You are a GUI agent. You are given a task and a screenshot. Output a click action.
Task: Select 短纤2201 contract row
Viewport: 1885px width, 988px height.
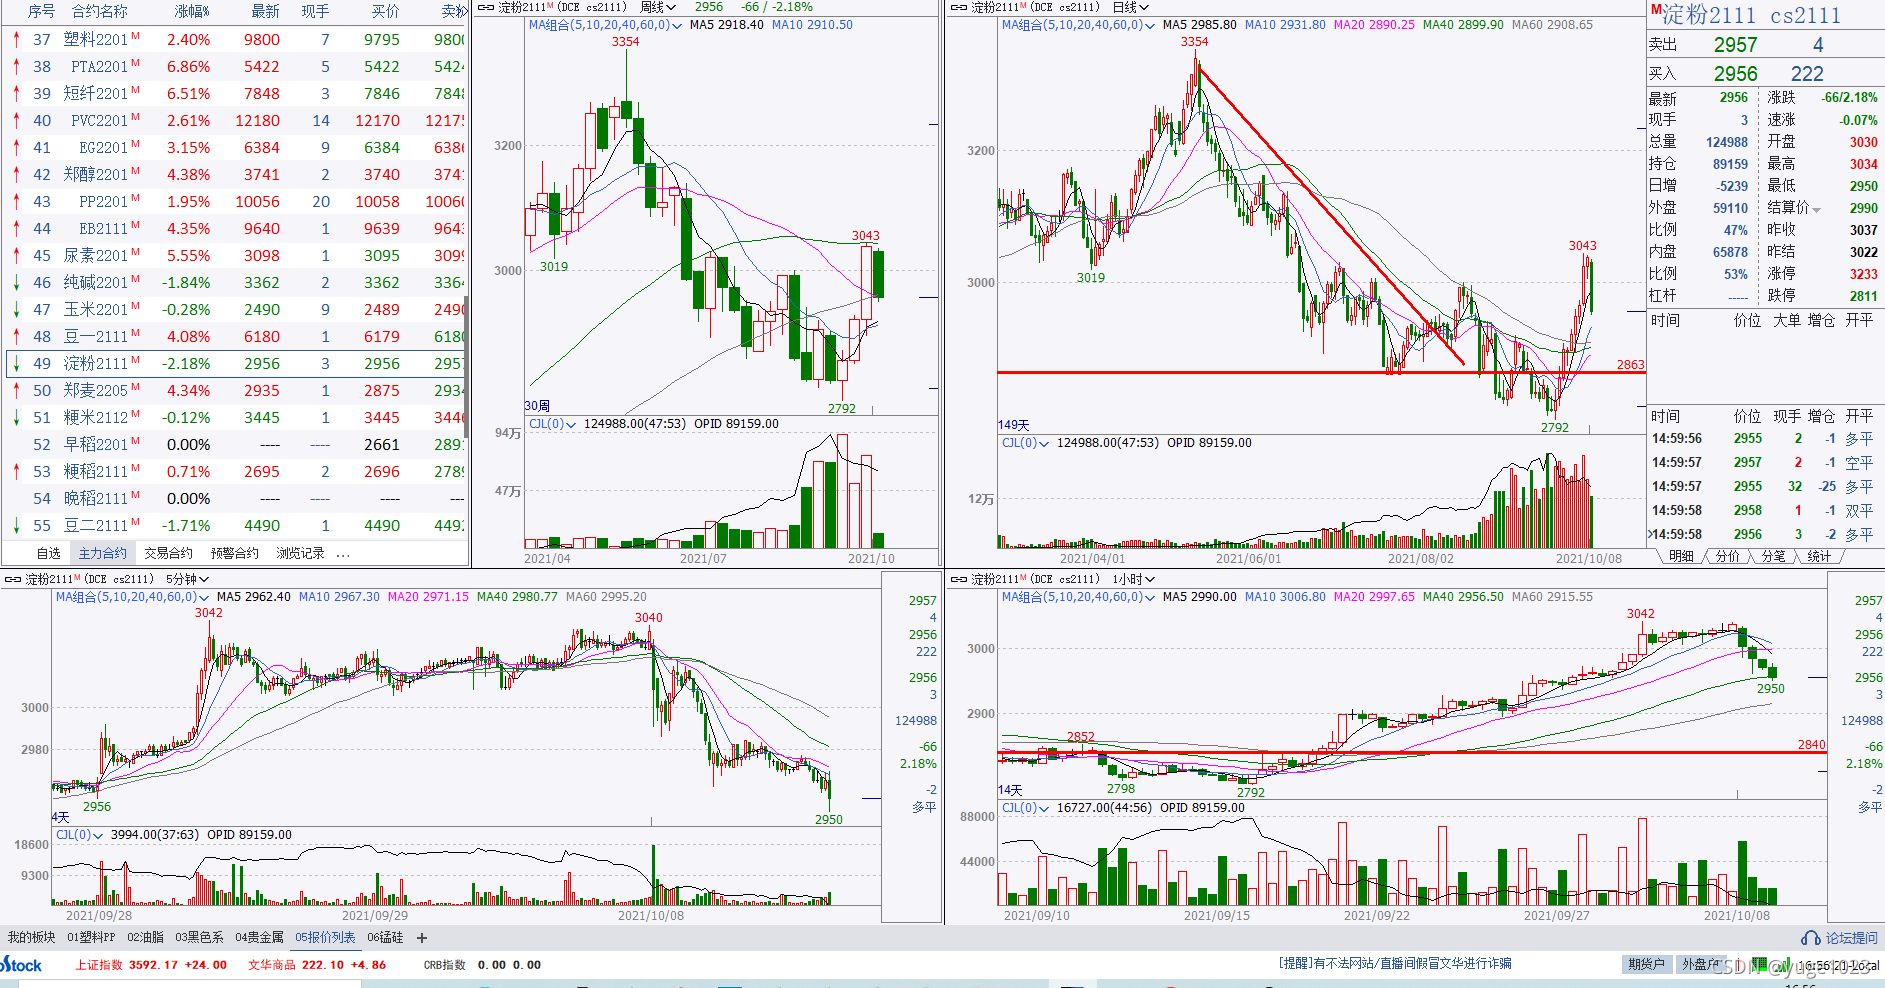pyautogui.click(x=236, y=94)
